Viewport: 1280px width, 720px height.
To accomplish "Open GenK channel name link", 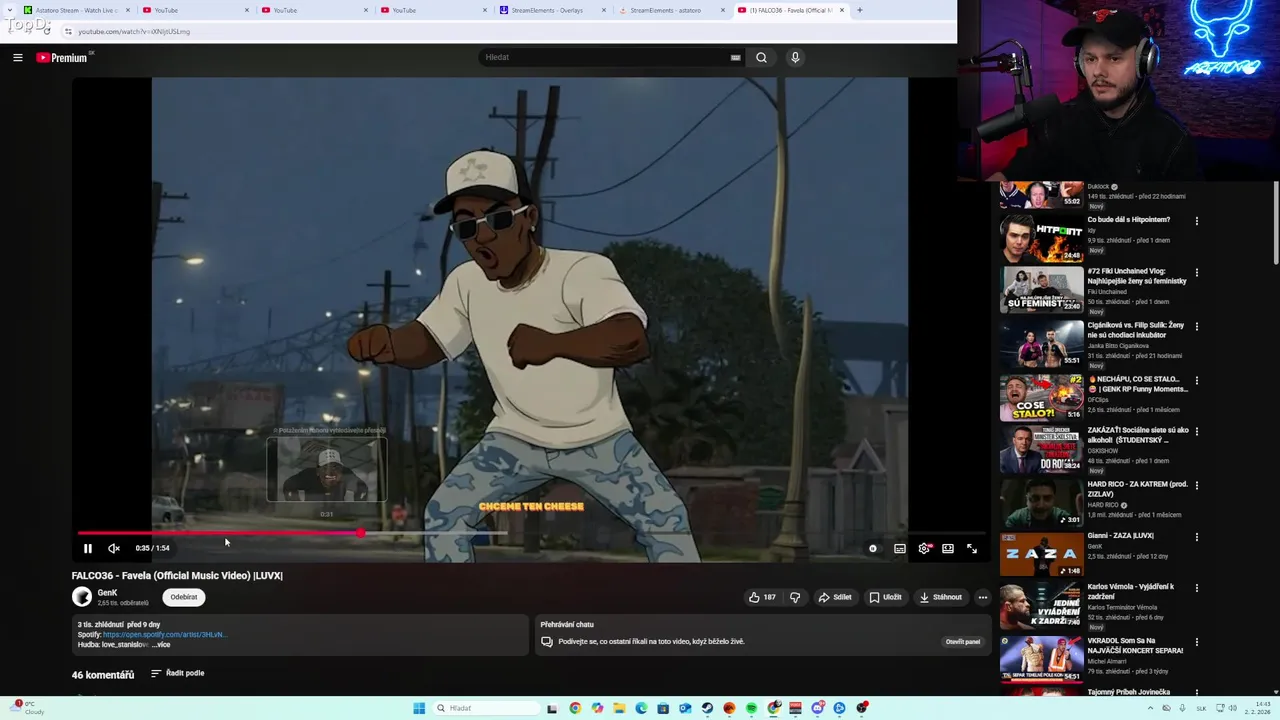I will (107, 593).
